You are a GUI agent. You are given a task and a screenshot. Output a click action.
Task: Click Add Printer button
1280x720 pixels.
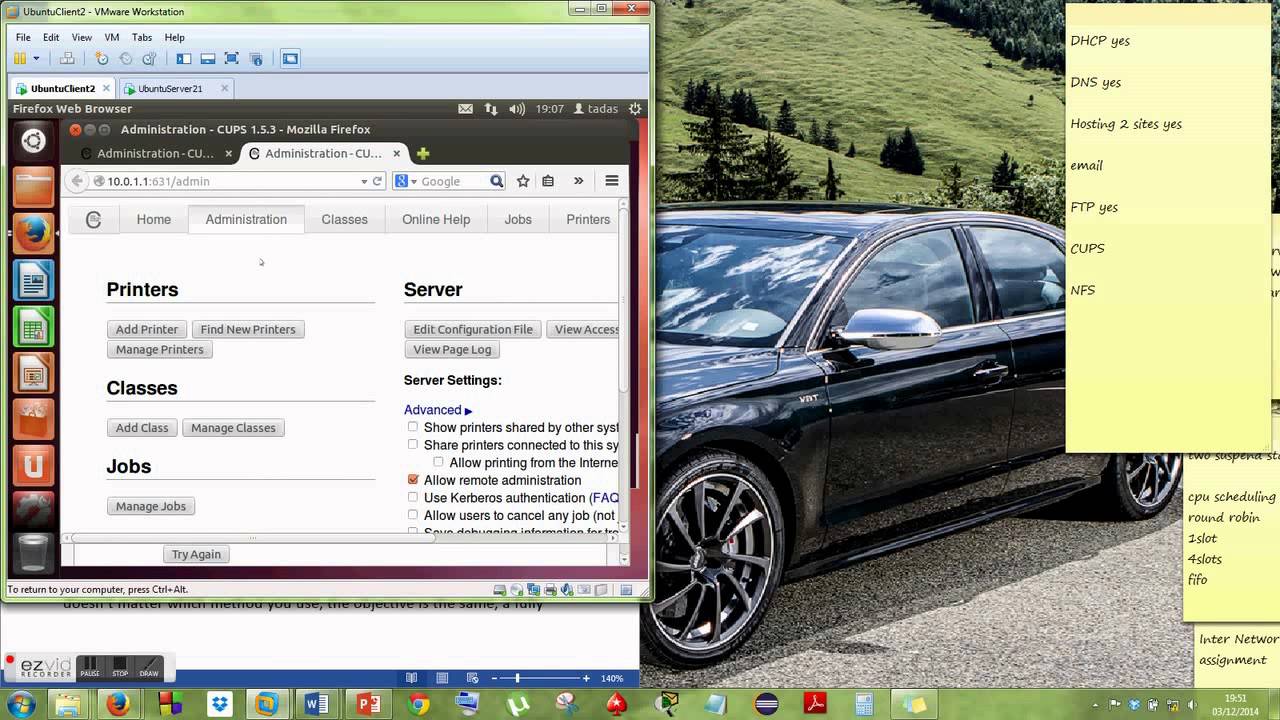click(x=147, y=329)
